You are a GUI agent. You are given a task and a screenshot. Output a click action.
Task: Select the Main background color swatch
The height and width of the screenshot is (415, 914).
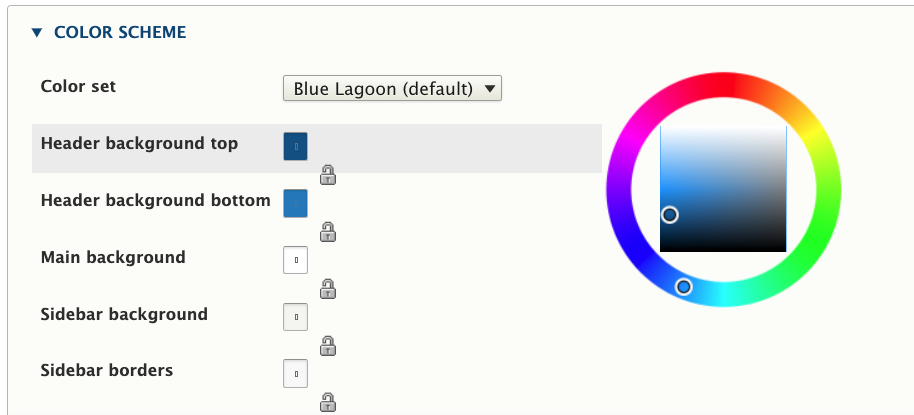(x=296, y=261)
